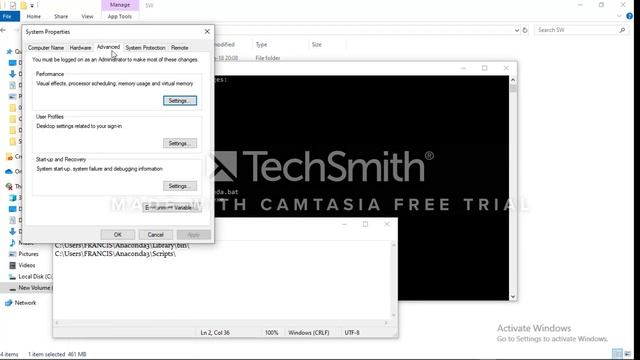Switch to details view layout icon
This screenshot has height=360, width=640.
617,353
